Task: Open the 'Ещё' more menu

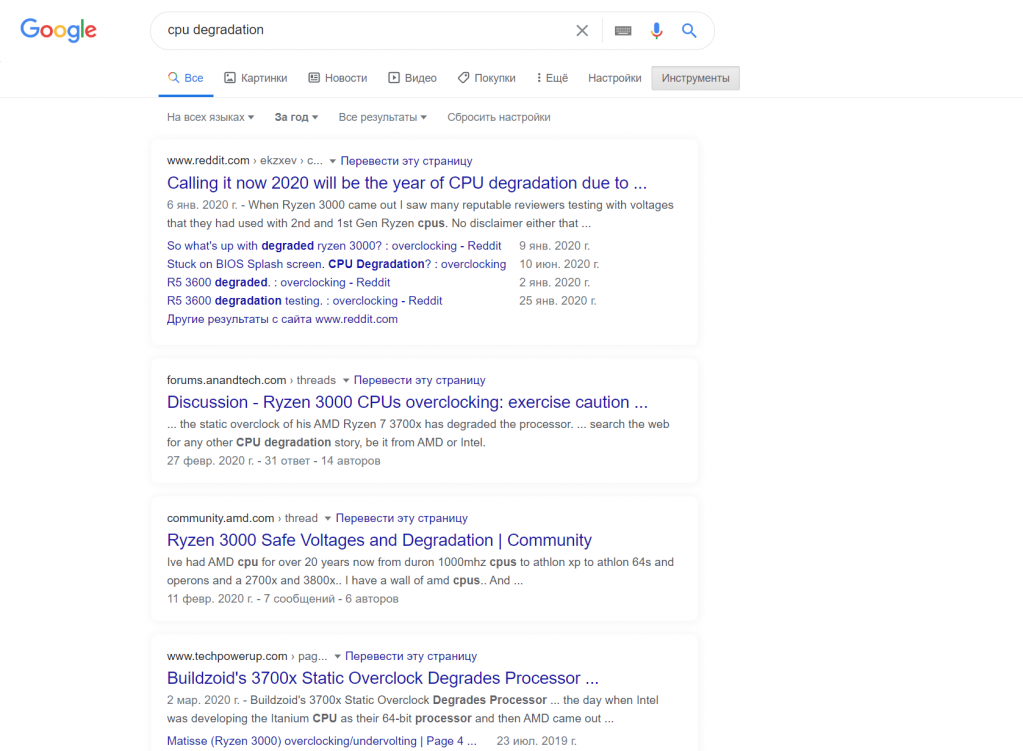Action: [x=552, y=78]
